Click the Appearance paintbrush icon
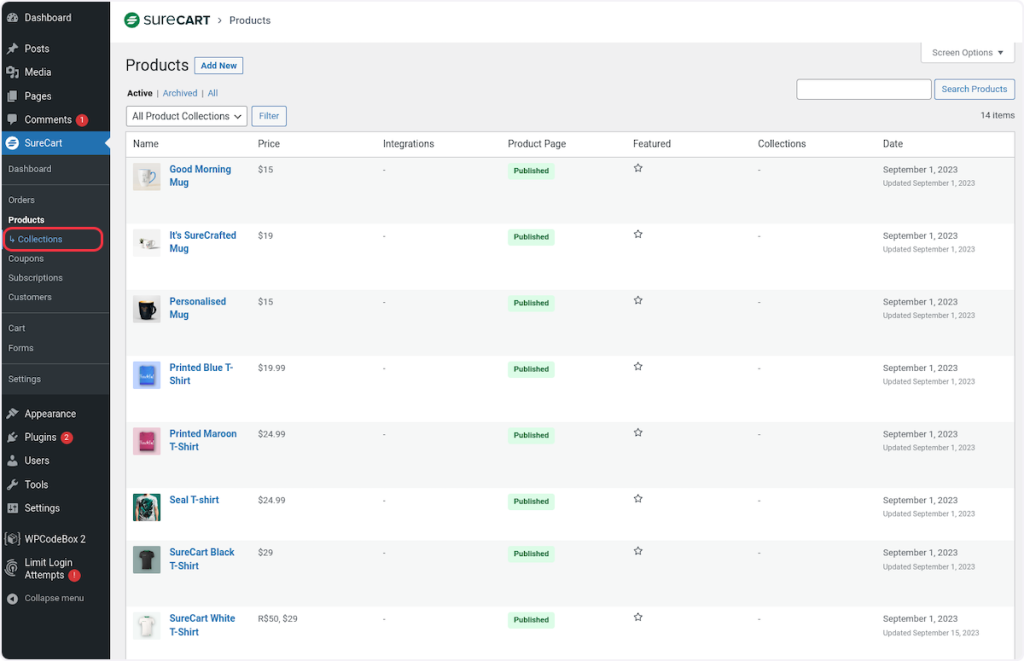Viewport: 1024px width, 661px height. [x=12, y=414]
